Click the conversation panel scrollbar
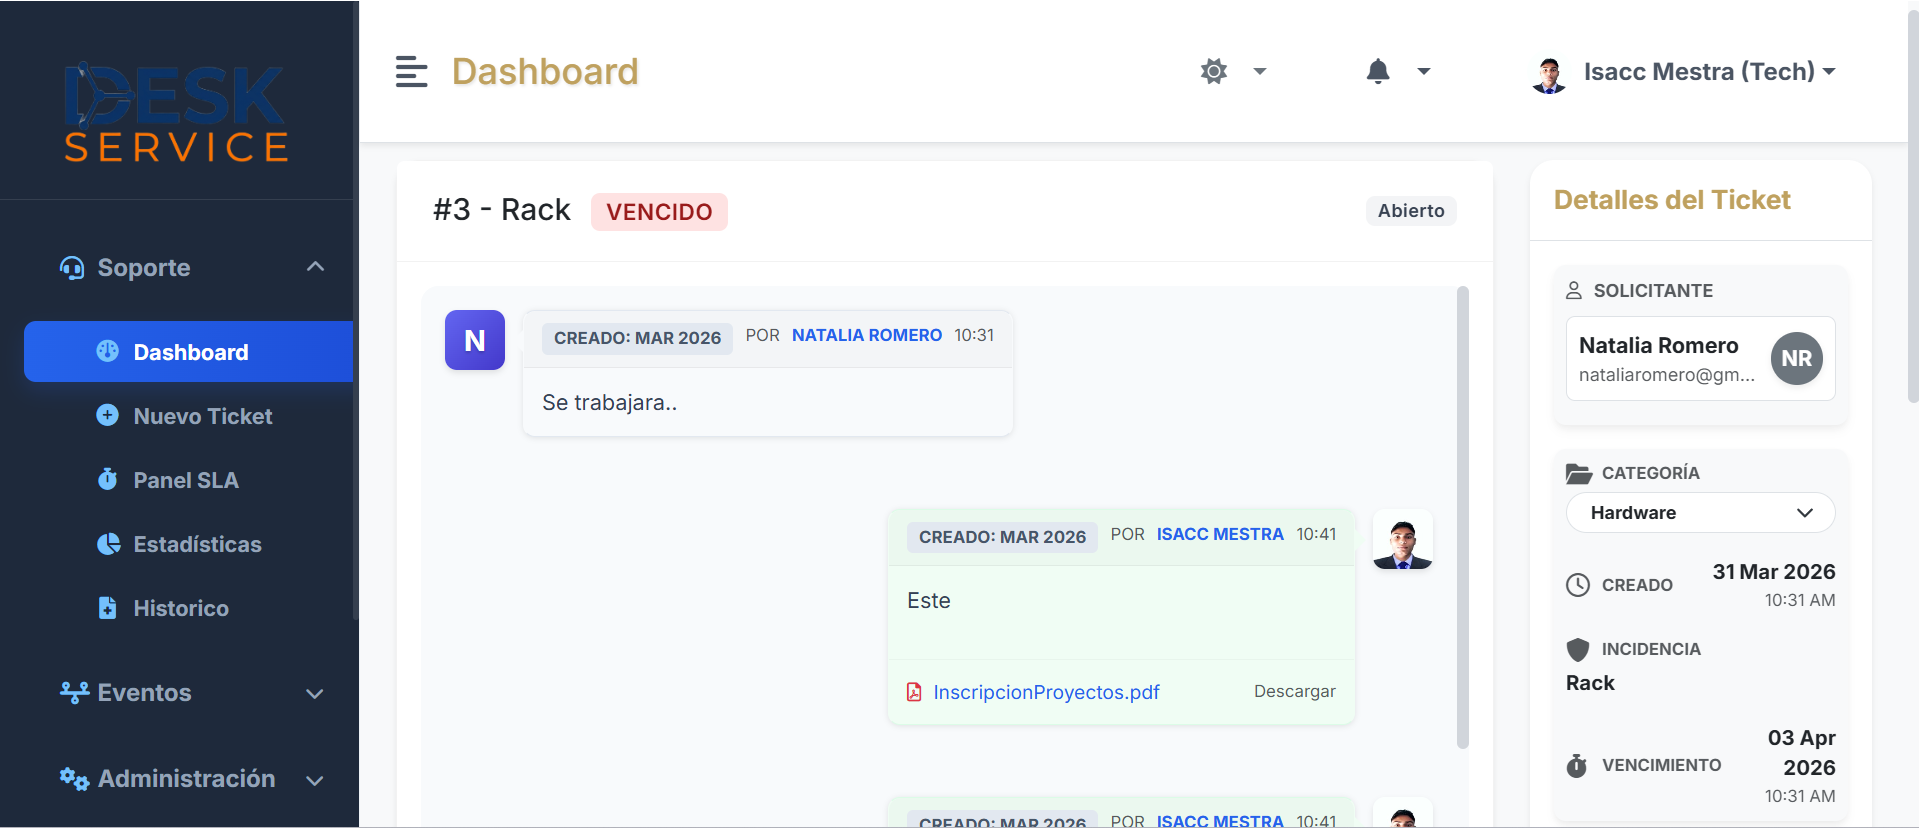This screenshot has width=1919, height=828. [x=1463, y=517]
